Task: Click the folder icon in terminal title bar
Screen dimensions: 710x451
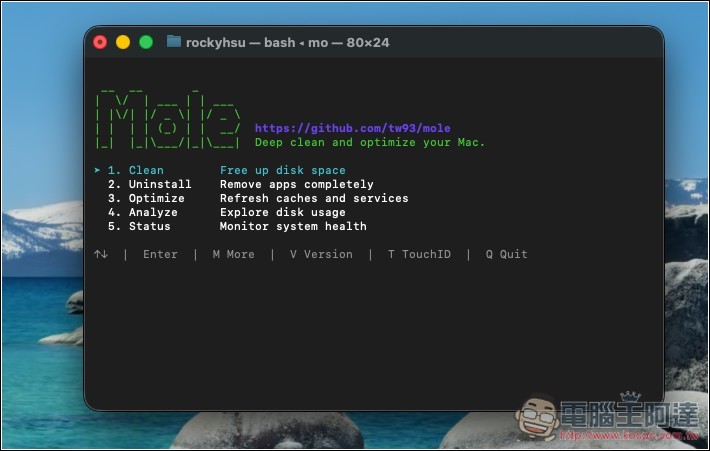Action: 173,42
